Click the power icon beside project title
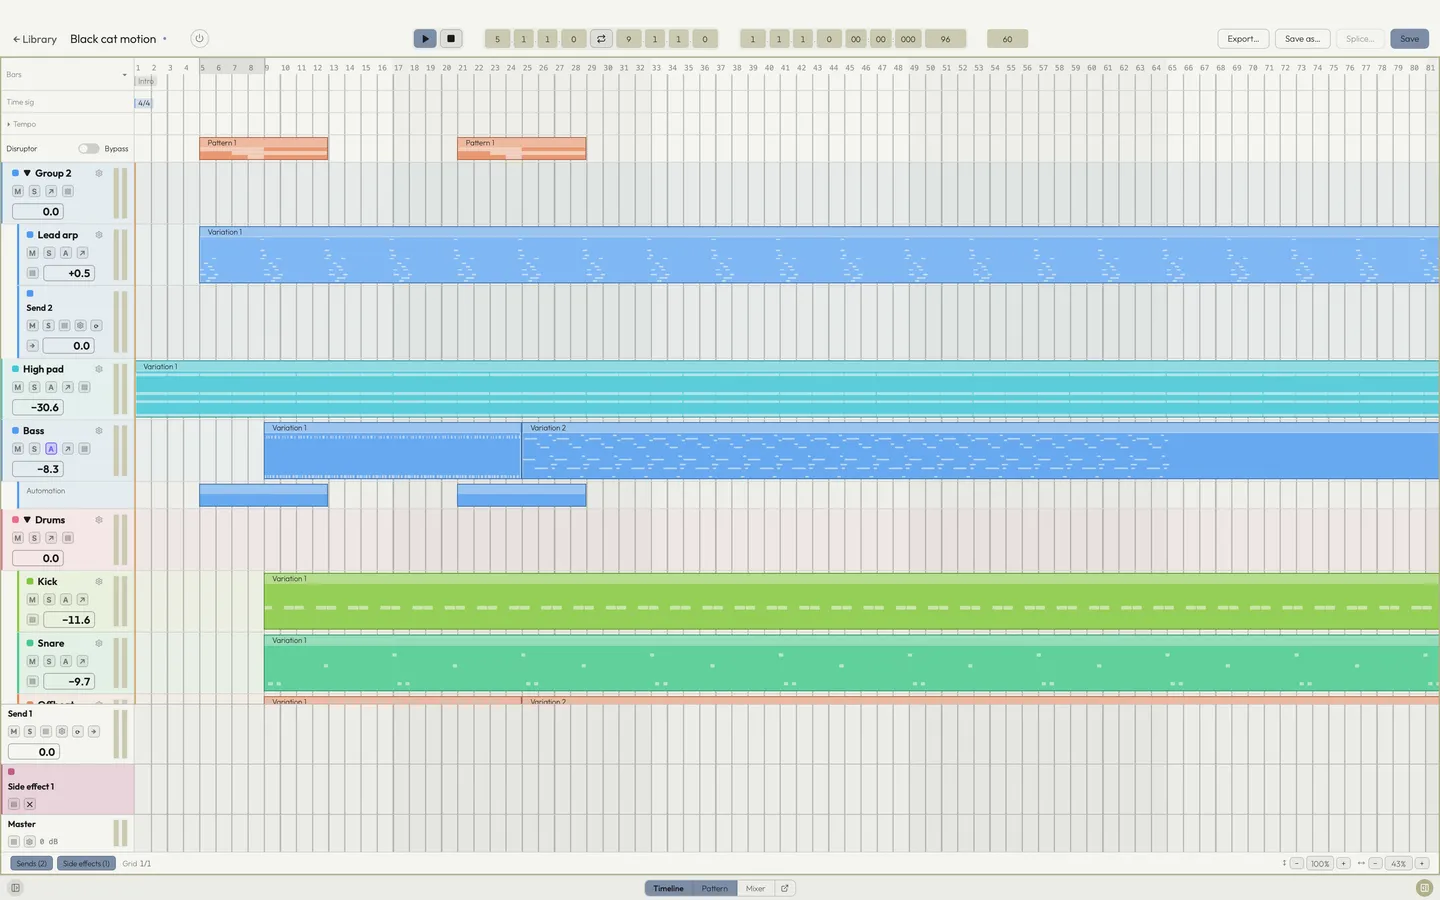Screen dimensions: 1440x900 (199, 39)
